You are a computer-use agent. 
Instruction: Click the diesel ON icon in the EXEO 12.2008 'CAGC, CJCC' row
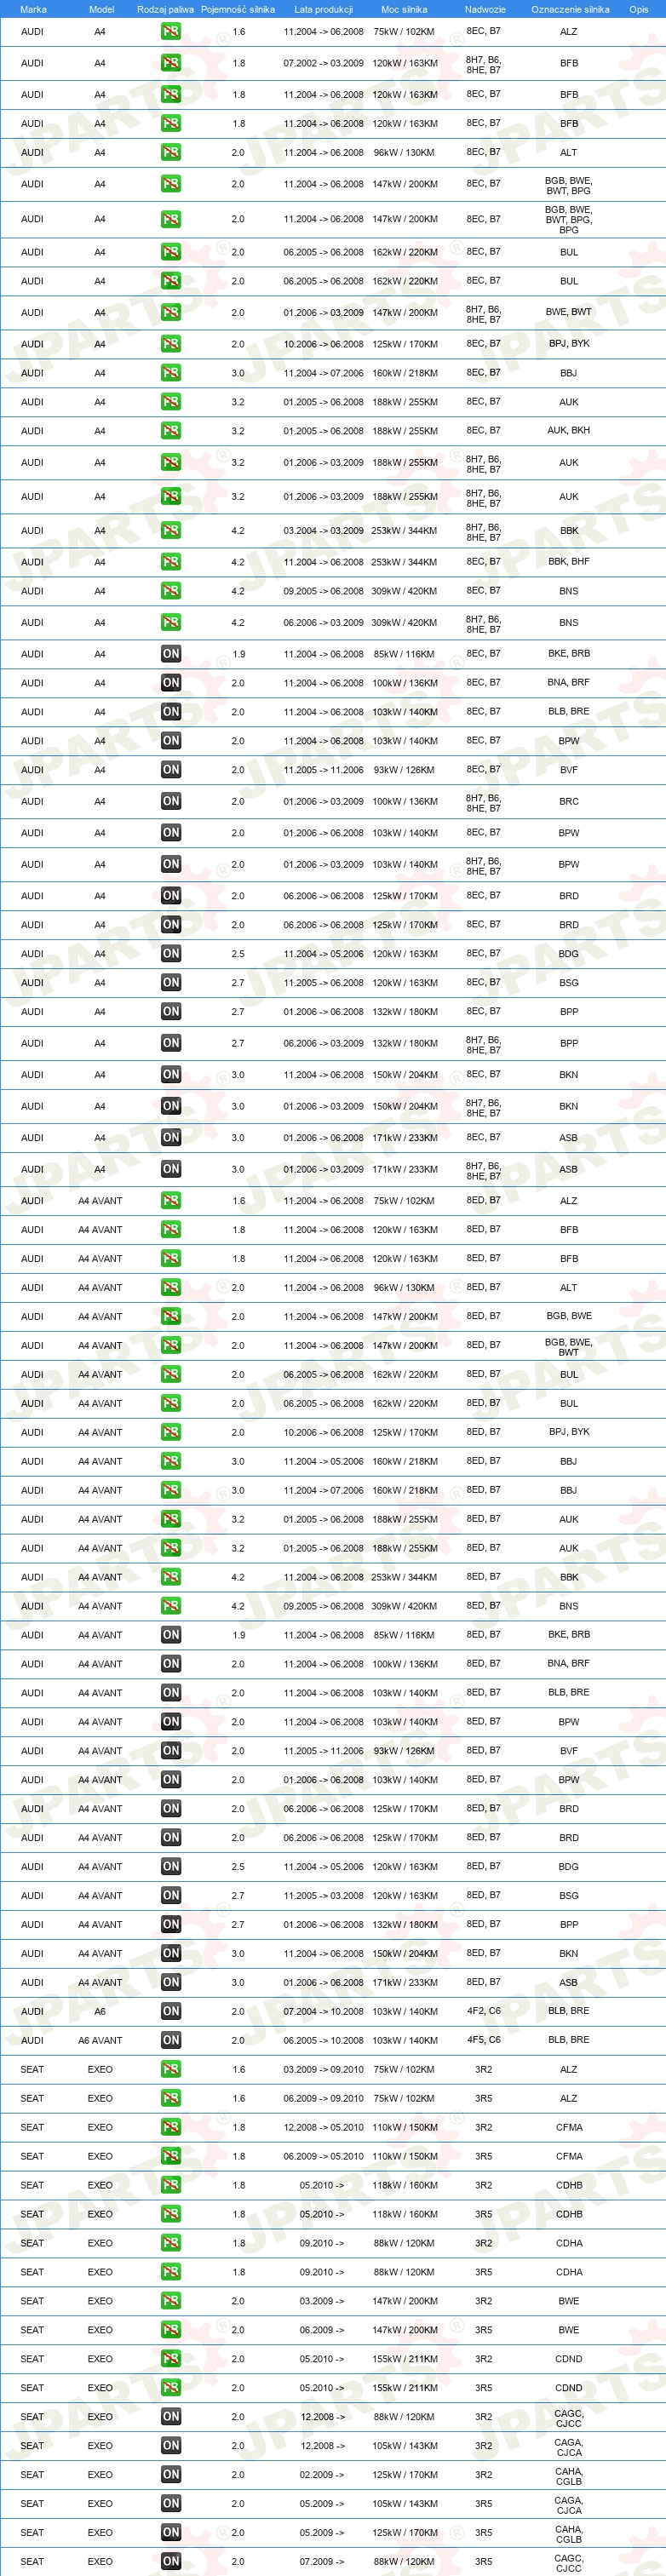171,2418
